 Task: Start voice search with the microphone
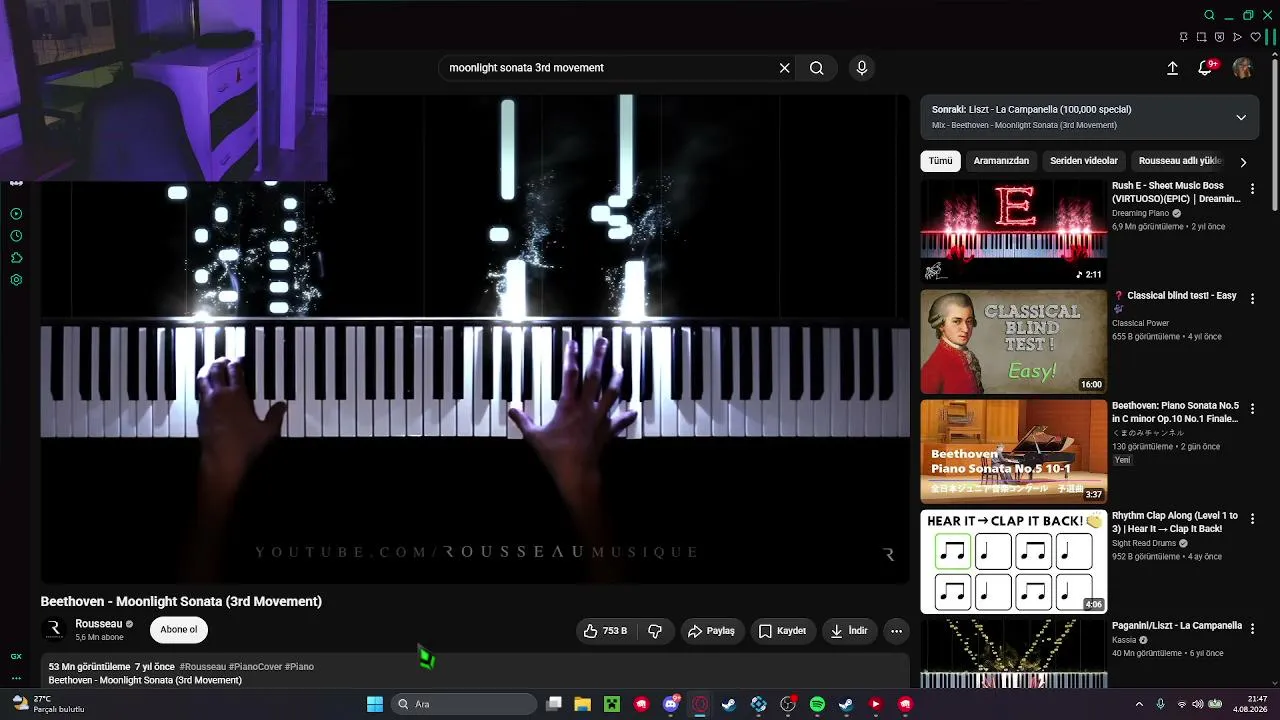point(862,68)
